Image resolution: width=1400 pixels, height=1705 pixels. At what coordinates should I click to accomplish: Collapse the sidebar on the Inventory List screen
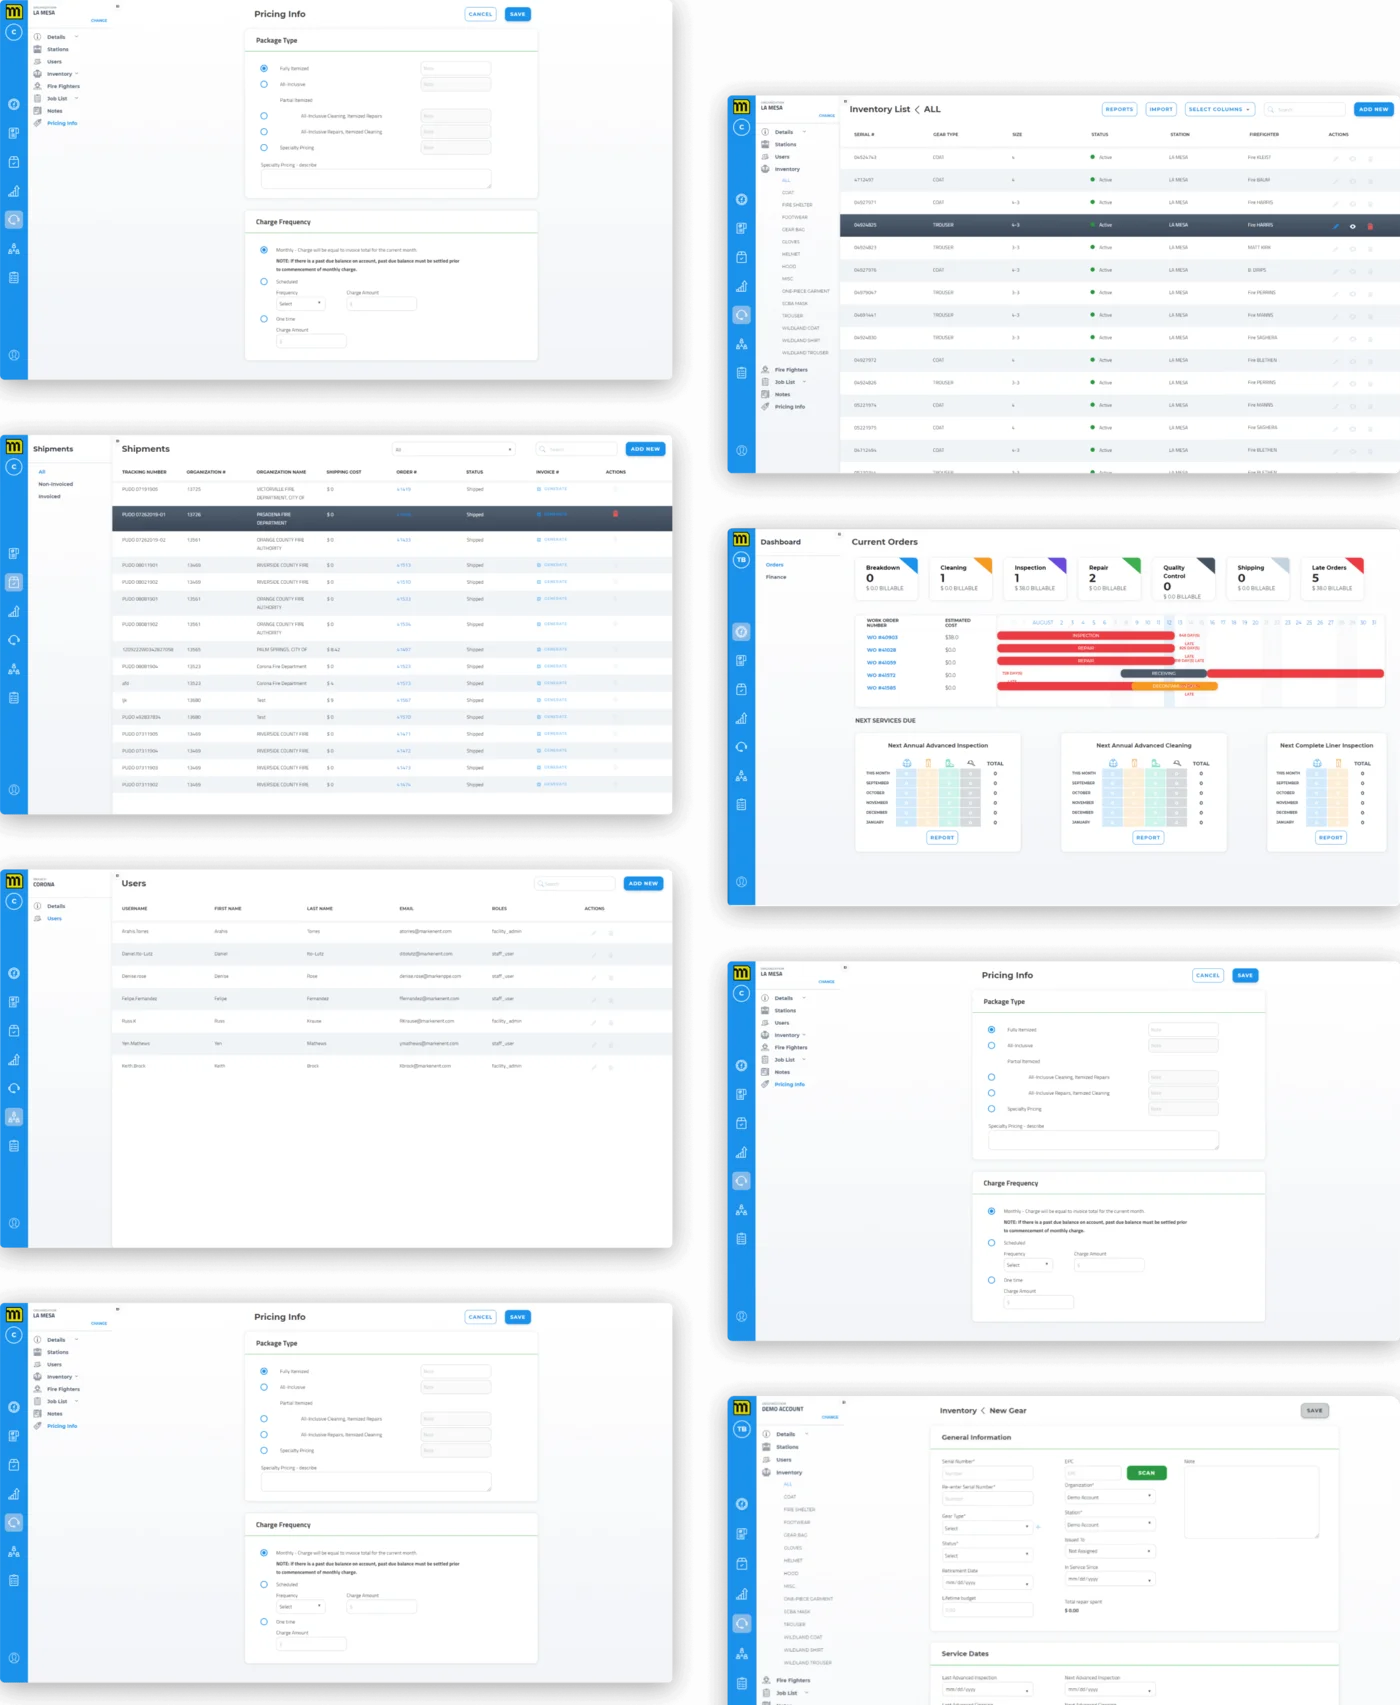(x=845, y=101)
